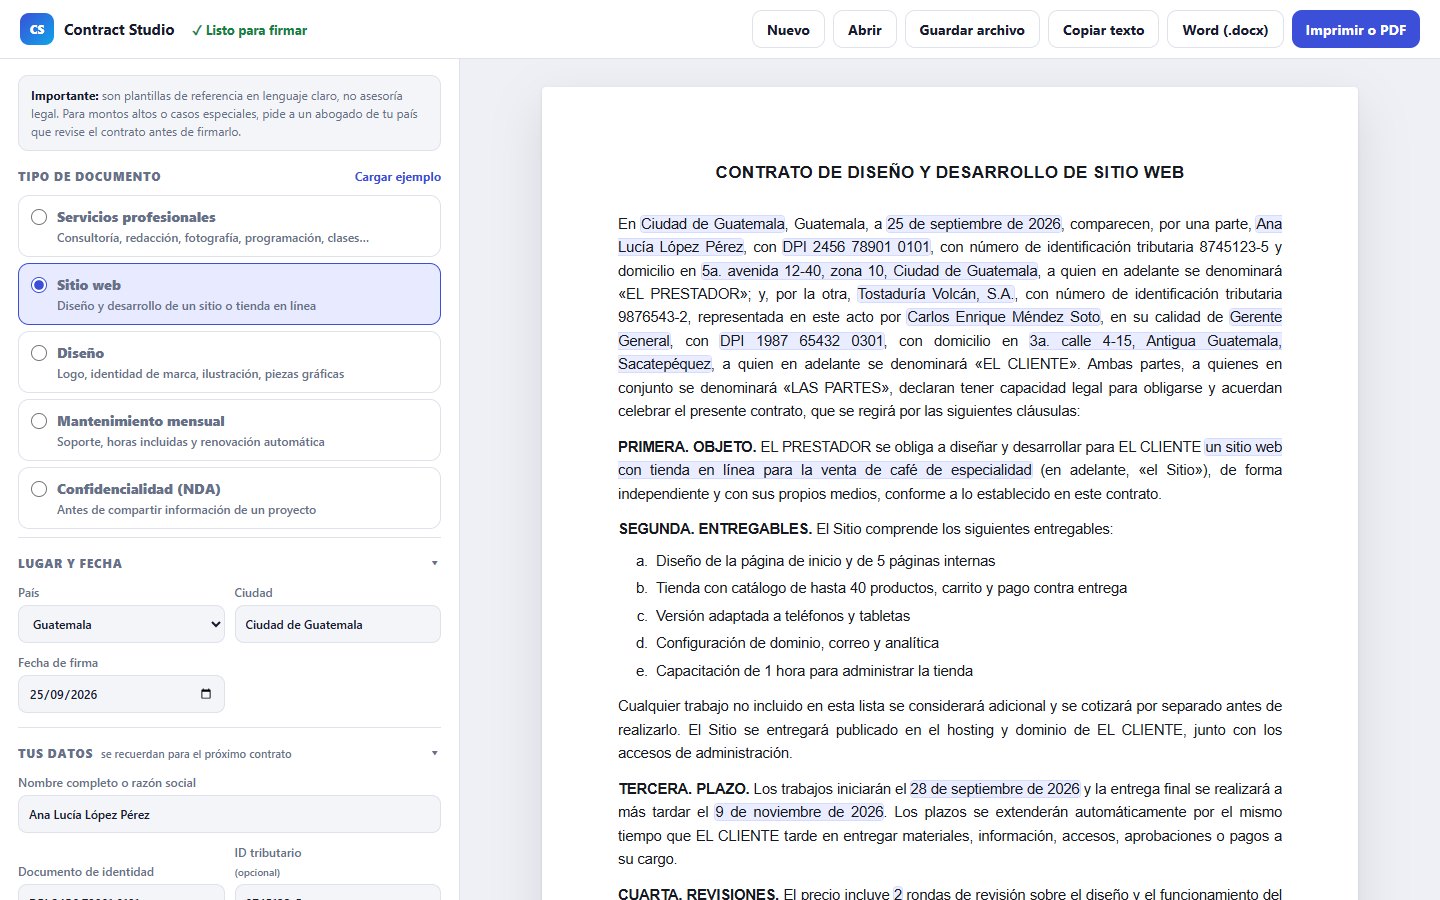
Task: Pick the Confidencialidad (NDA) radio option
Action: pyautogui.click(x=39, y=489)
